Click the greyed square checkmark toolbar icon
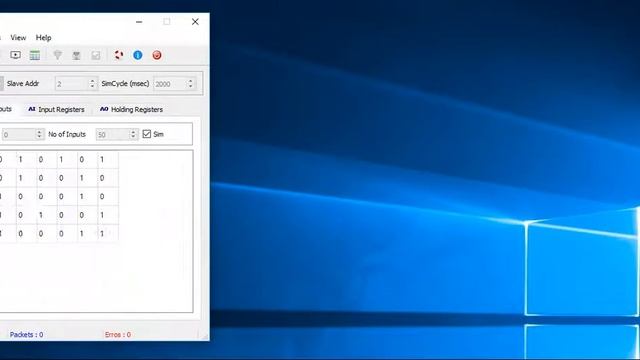The image size is (640, 360). point(96,55)
